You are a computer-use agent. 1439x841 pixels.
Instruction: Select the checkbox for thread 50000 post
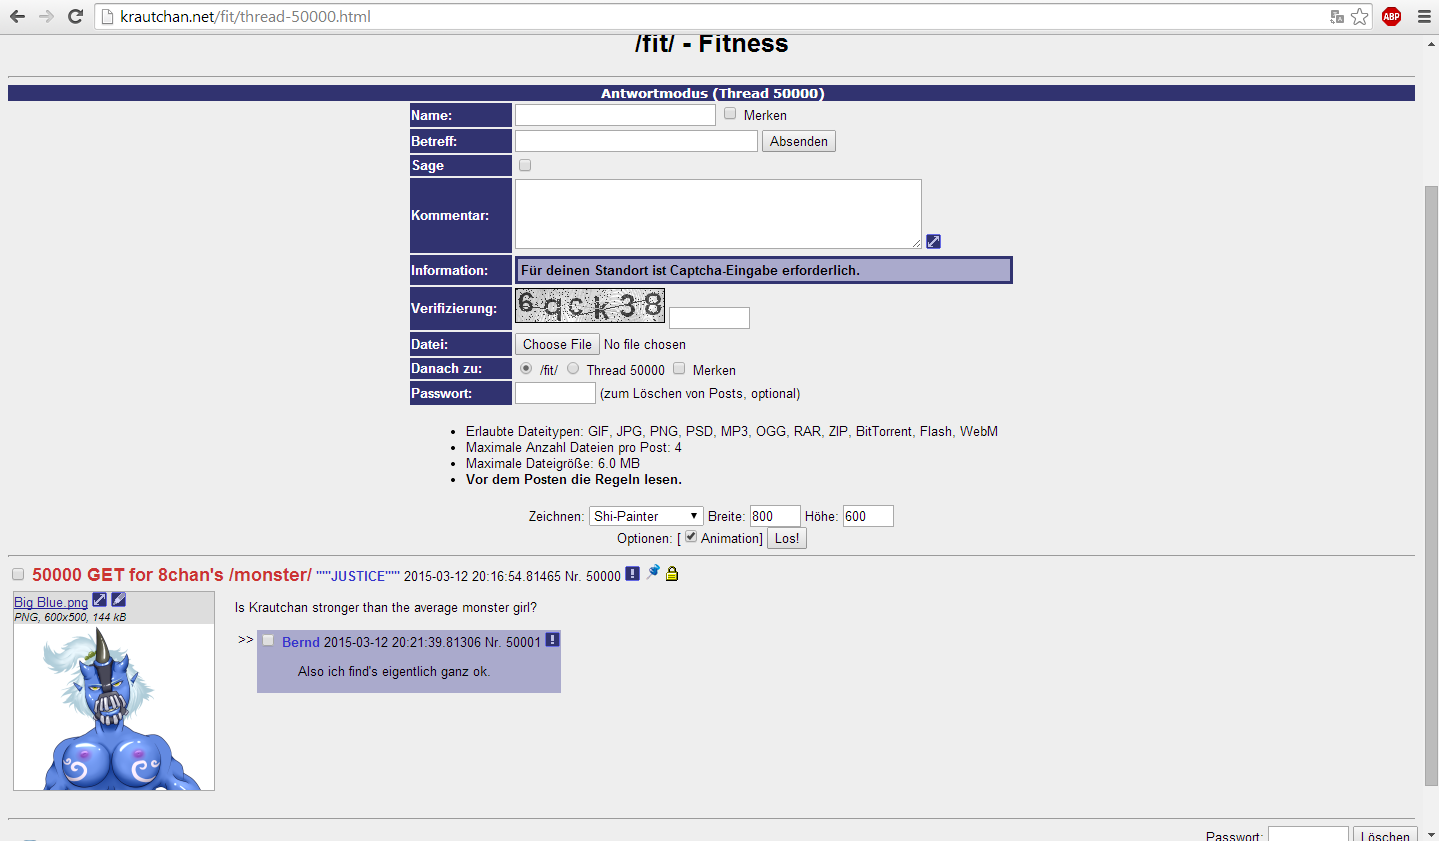18,574
